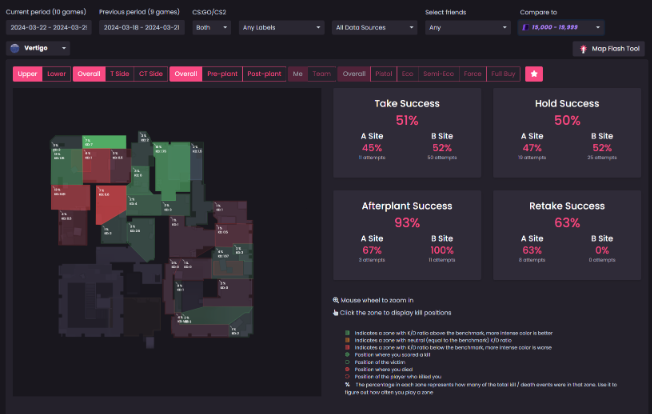This screenshot has height=414, width=652.
Task: Click the star favorite button
Action: [534, 74]
